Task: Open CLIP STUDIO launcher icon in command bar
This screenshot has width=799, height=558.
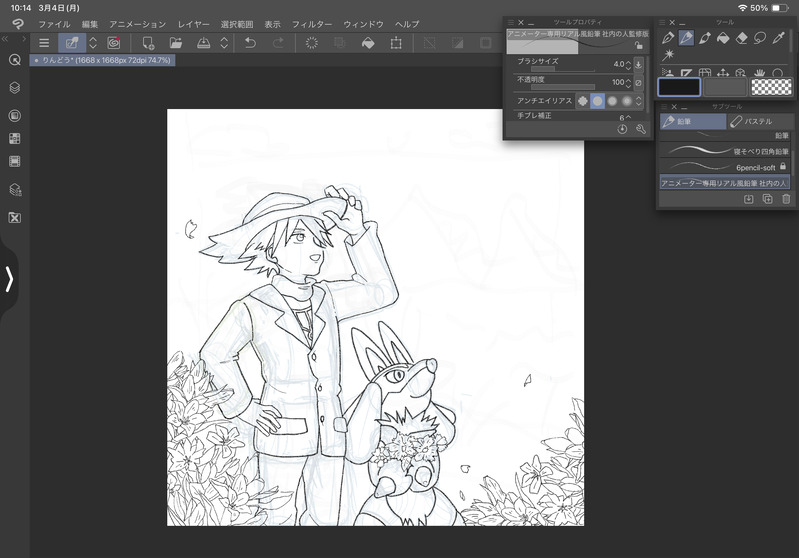Action: pos(114,43)
